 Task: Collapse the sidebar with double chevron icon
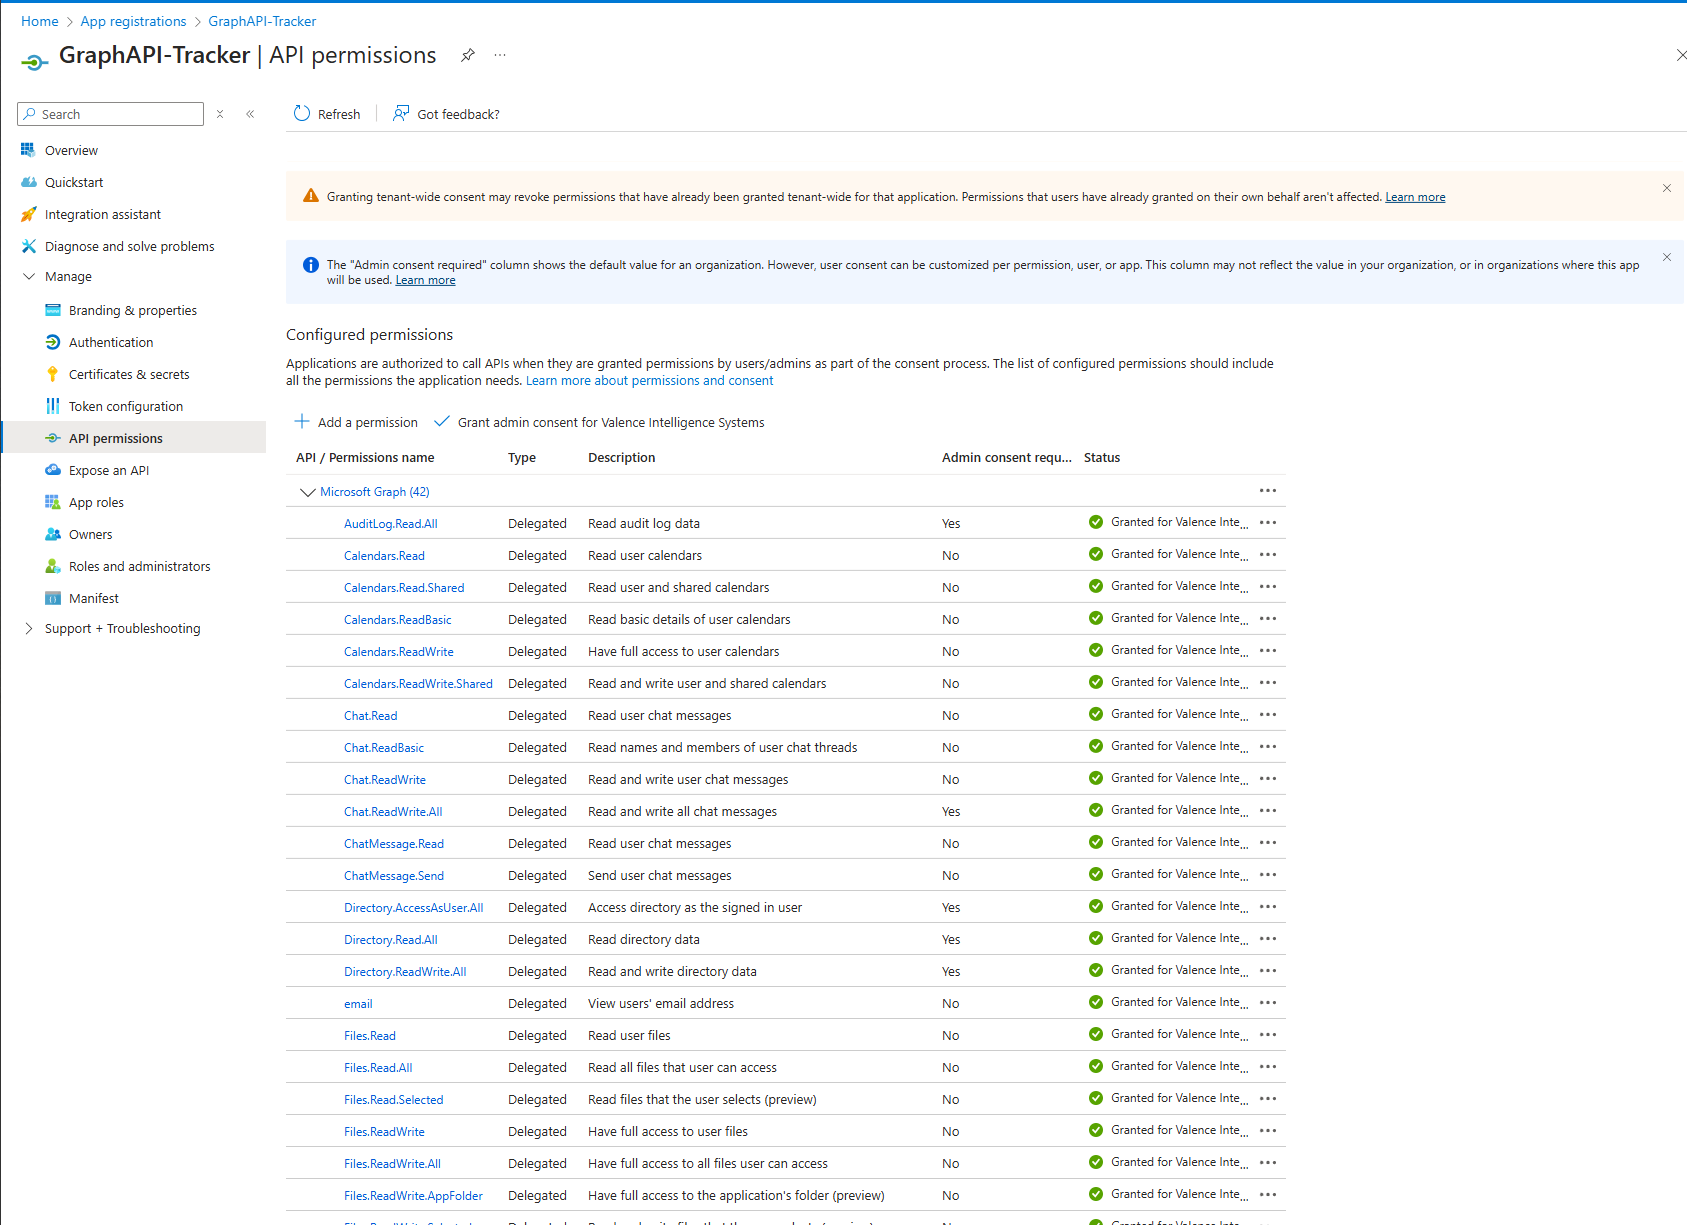point(250,114)
